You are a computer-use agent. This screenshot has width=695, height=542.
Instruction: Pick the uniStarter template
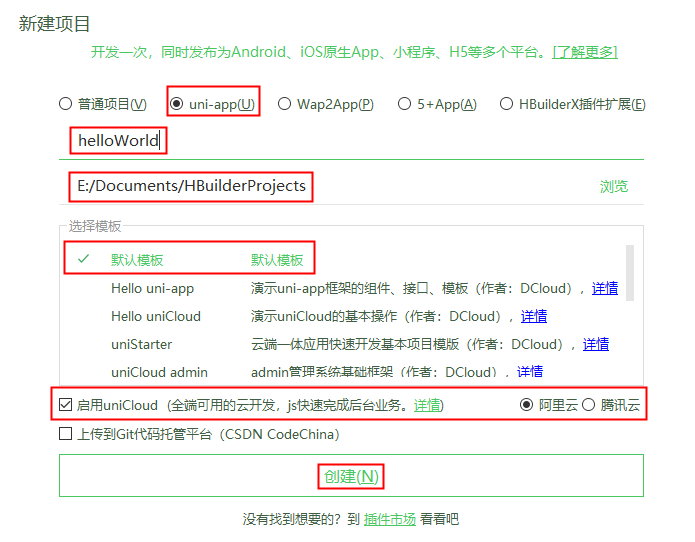[x=141, y=344]
